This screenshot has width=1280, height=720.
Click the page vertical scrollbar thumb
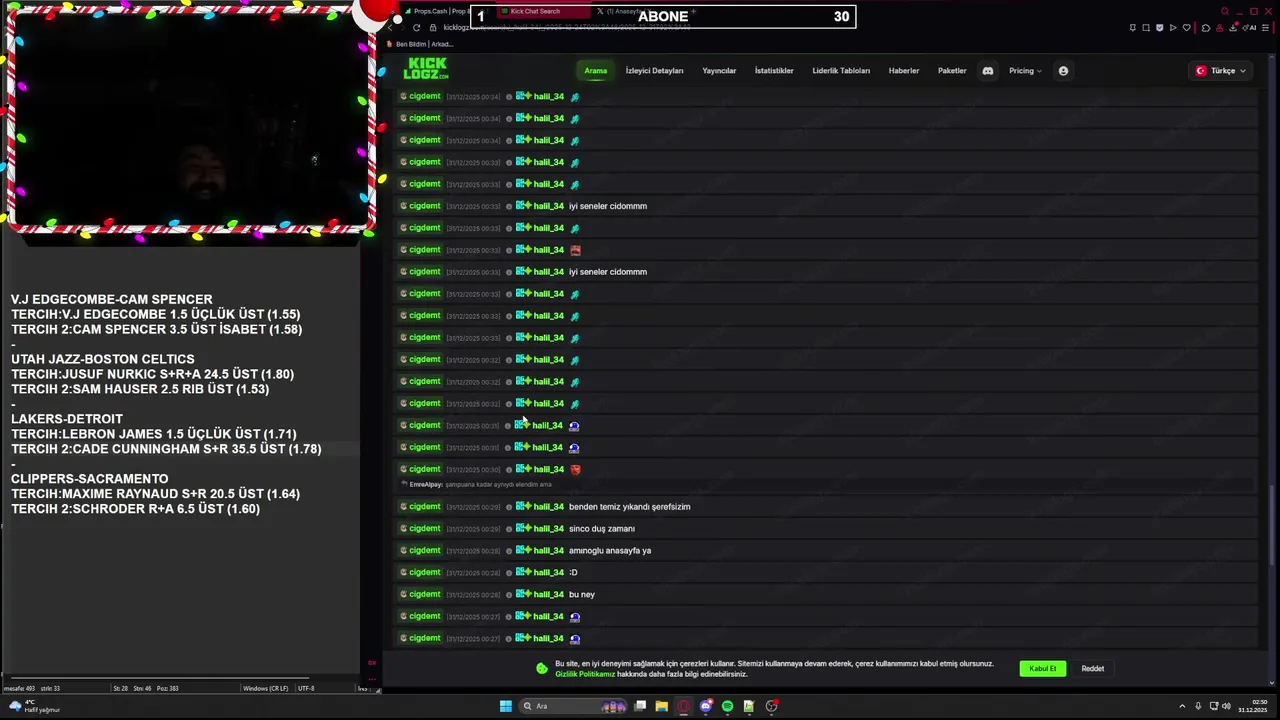pyautogui.click(x=1271, y=525)
